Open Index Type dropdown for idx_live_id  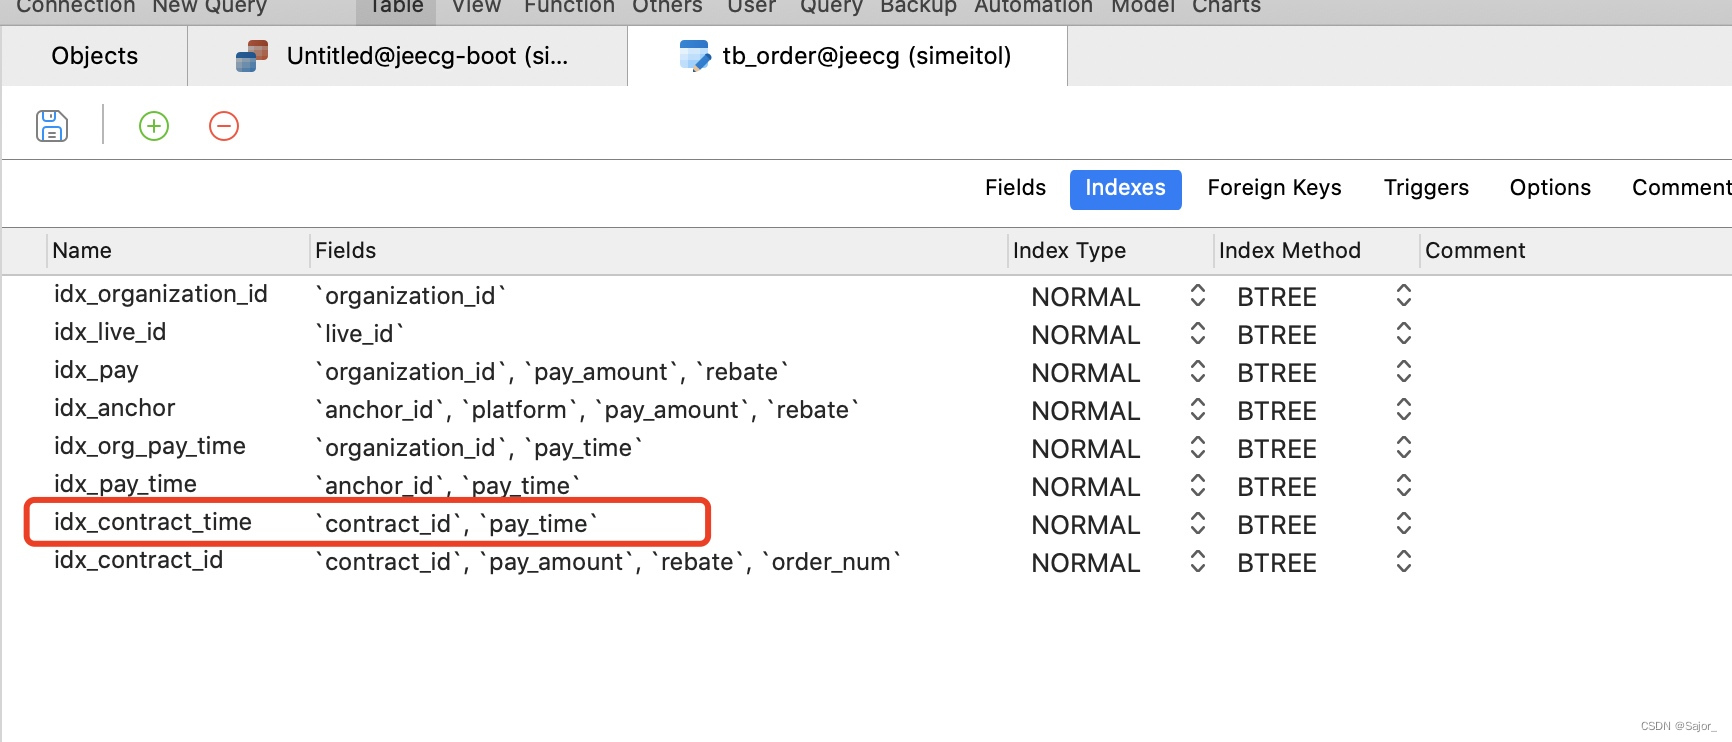[x=1198, y=334]
